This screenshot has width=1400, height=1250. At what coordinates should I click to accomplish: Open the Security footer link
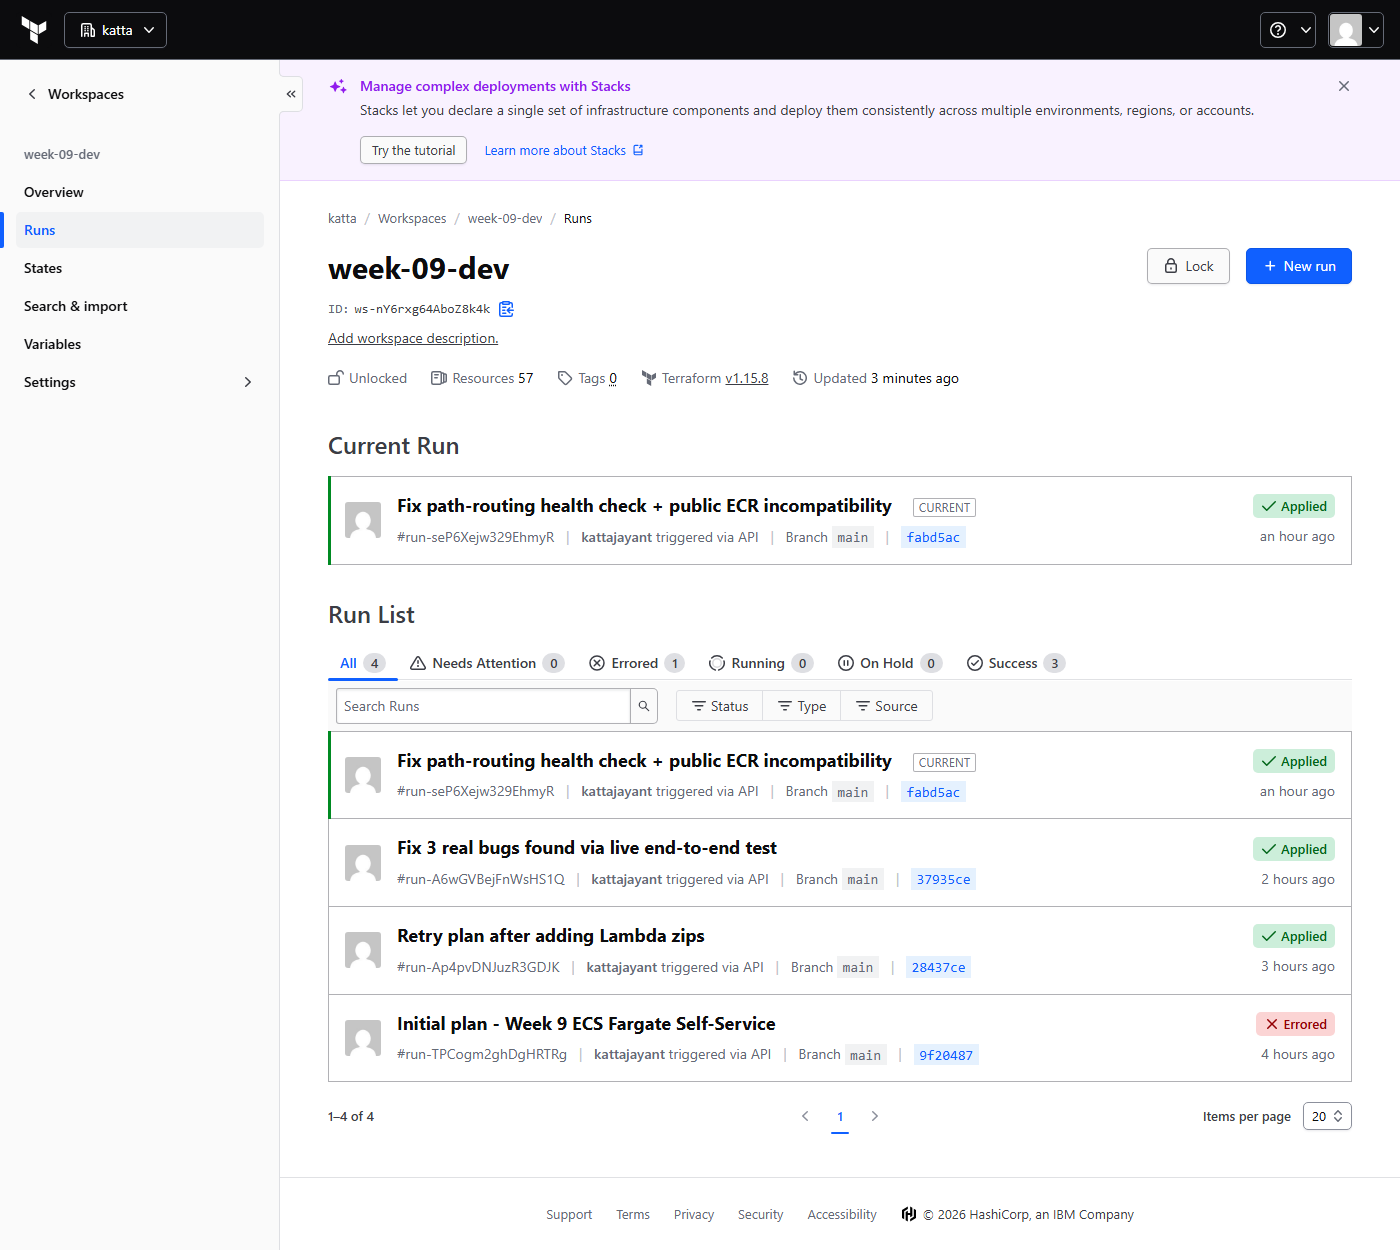[760, 1215]
